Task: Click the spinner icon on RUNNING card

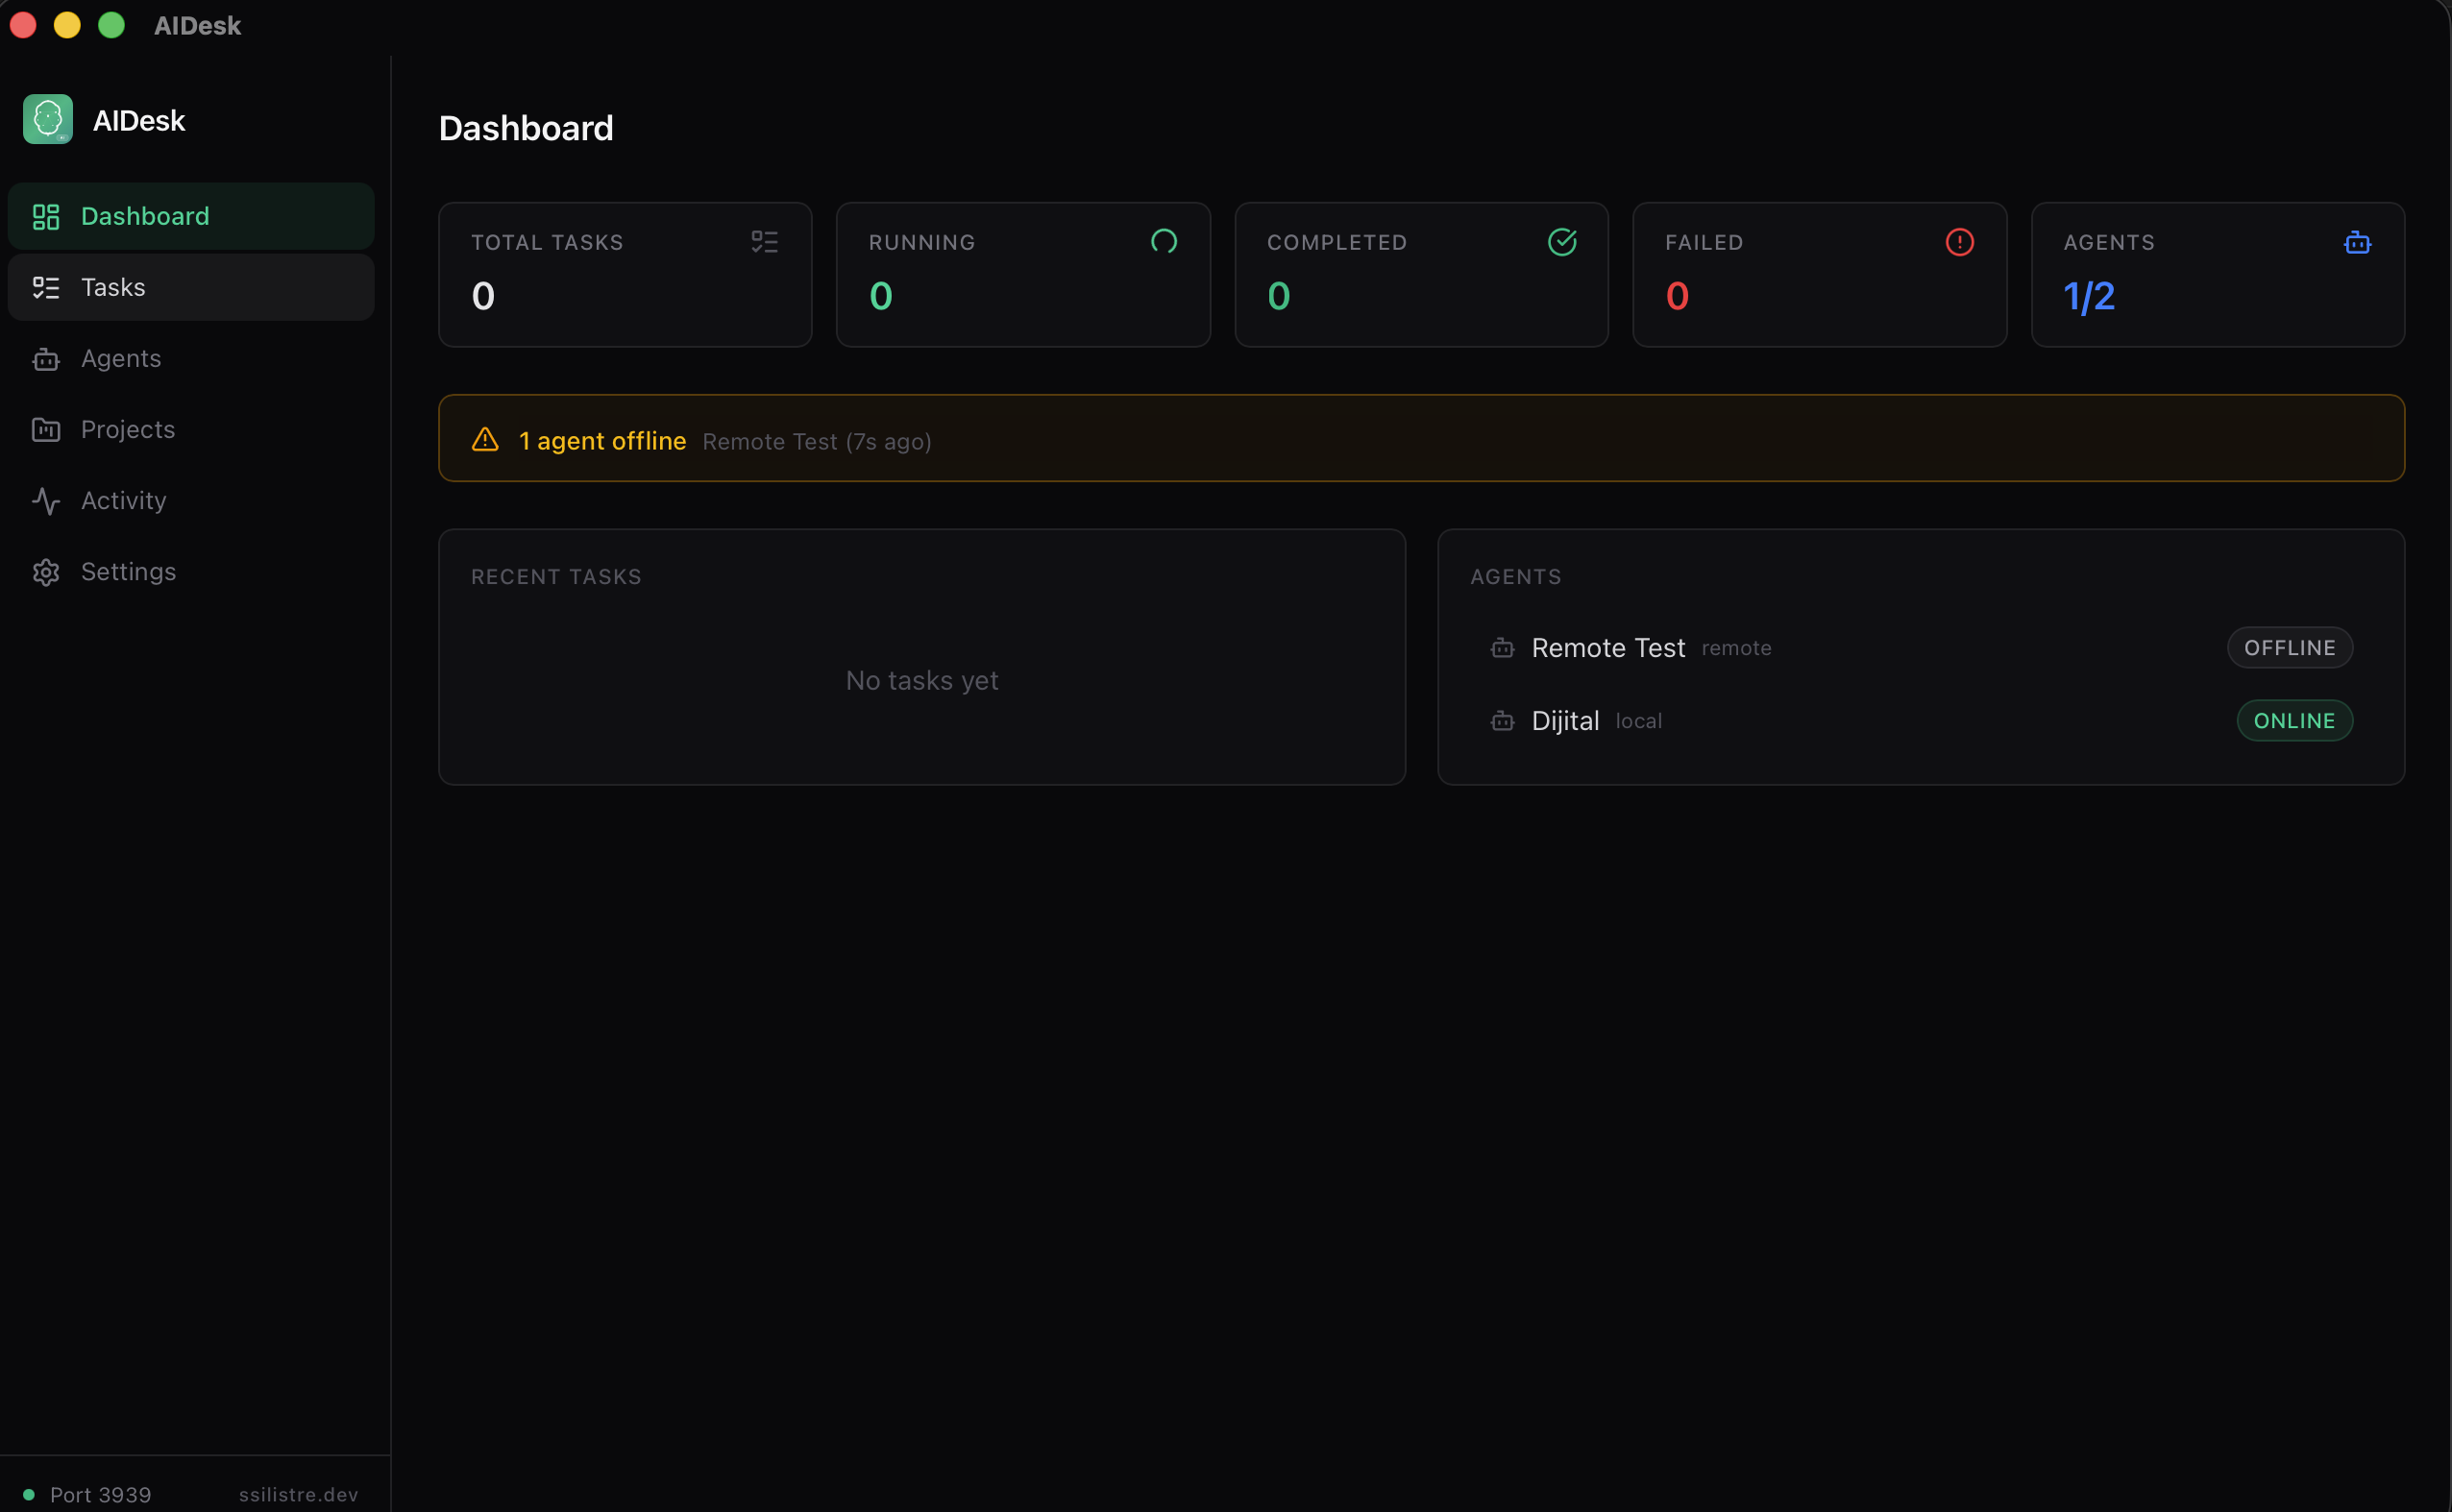Action: click(1163, 241)
